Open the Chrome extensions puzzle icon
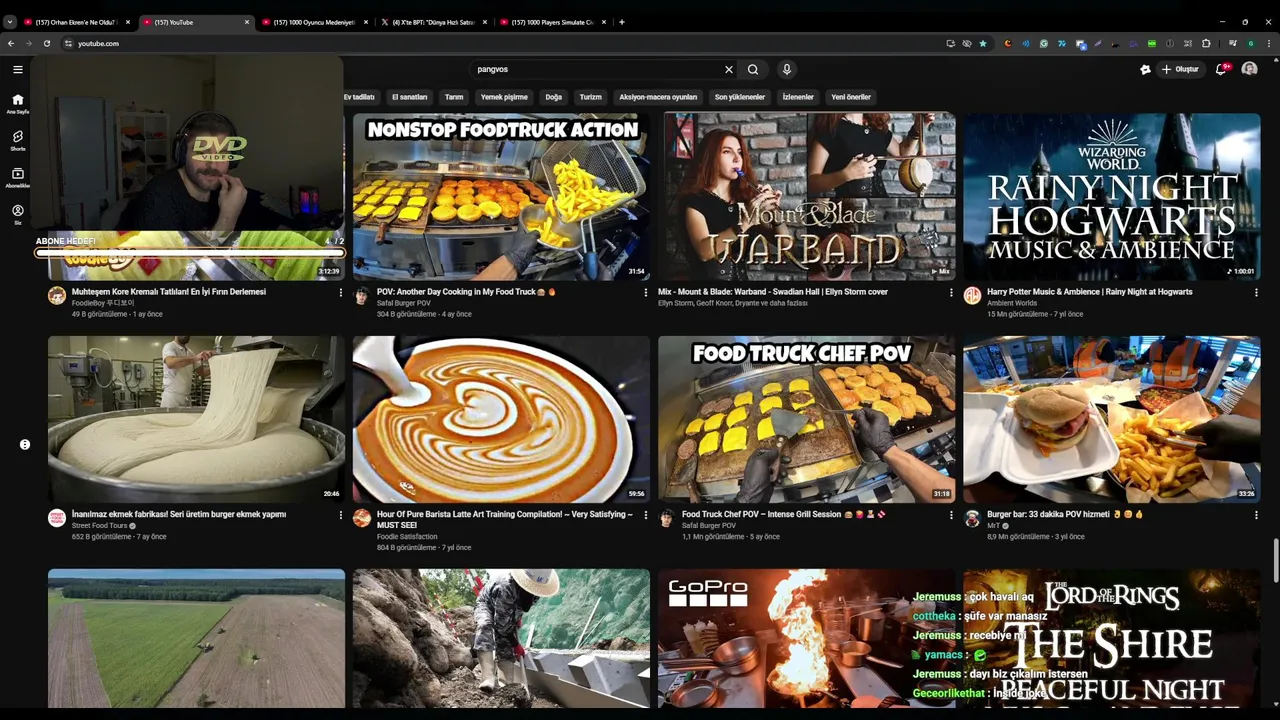The width and height of the screenshot is (1280, 720). click(1206, 43)
